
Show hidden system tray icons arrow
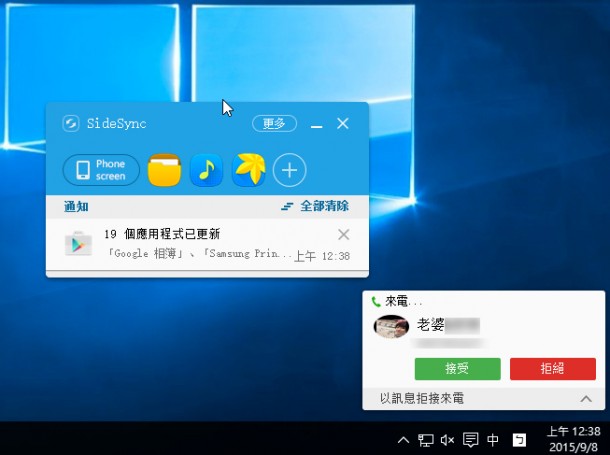click(x=403, y=440)
